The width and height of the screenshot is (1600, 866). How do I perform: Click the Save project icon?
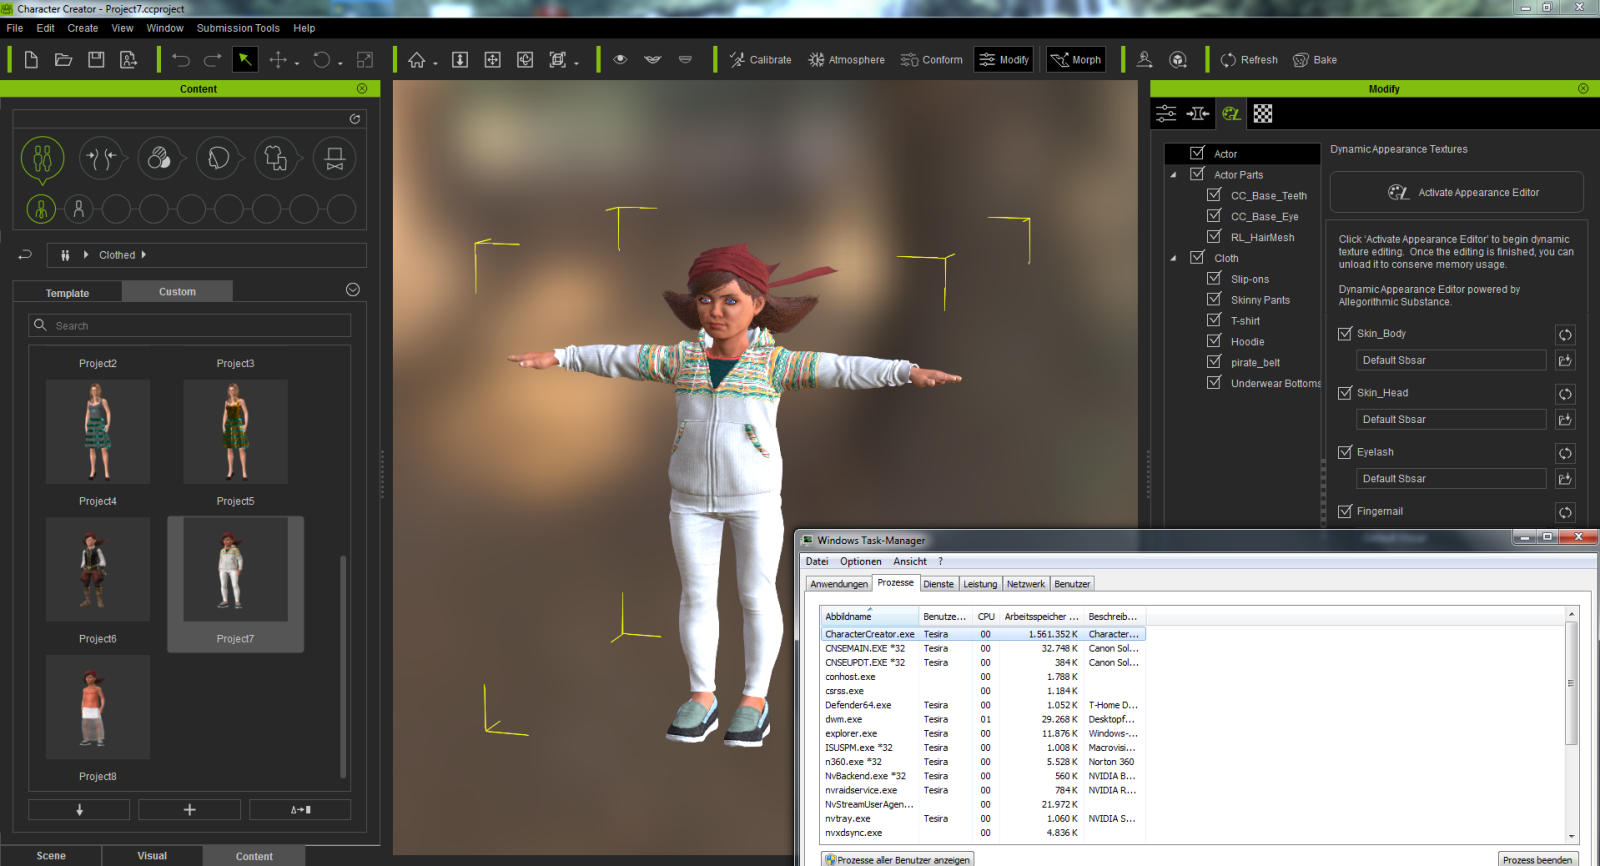pos(96,60)
